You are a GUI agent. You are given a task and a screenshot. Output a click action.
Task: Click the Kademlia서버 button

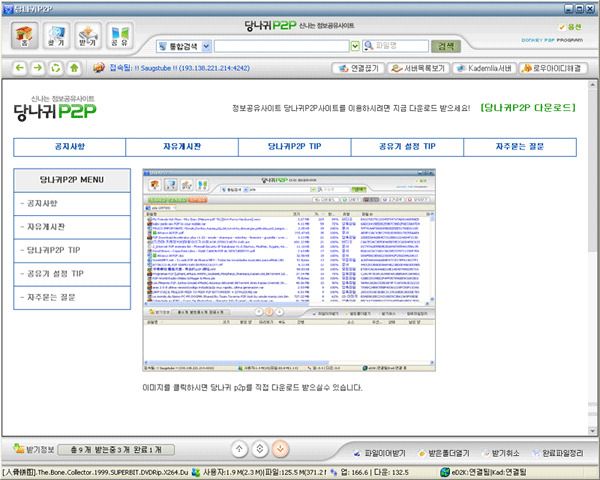(484, 68)
